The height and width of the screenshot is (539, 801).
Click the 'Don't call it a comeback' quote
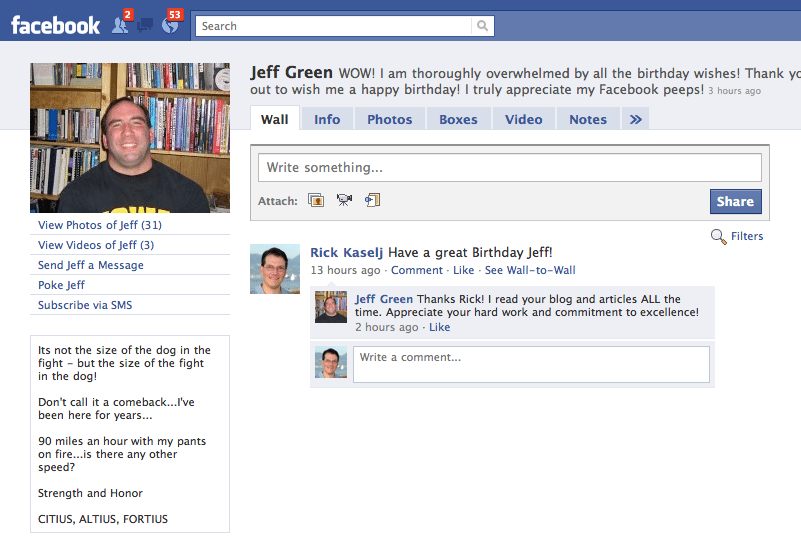click(x=116, y=409)
